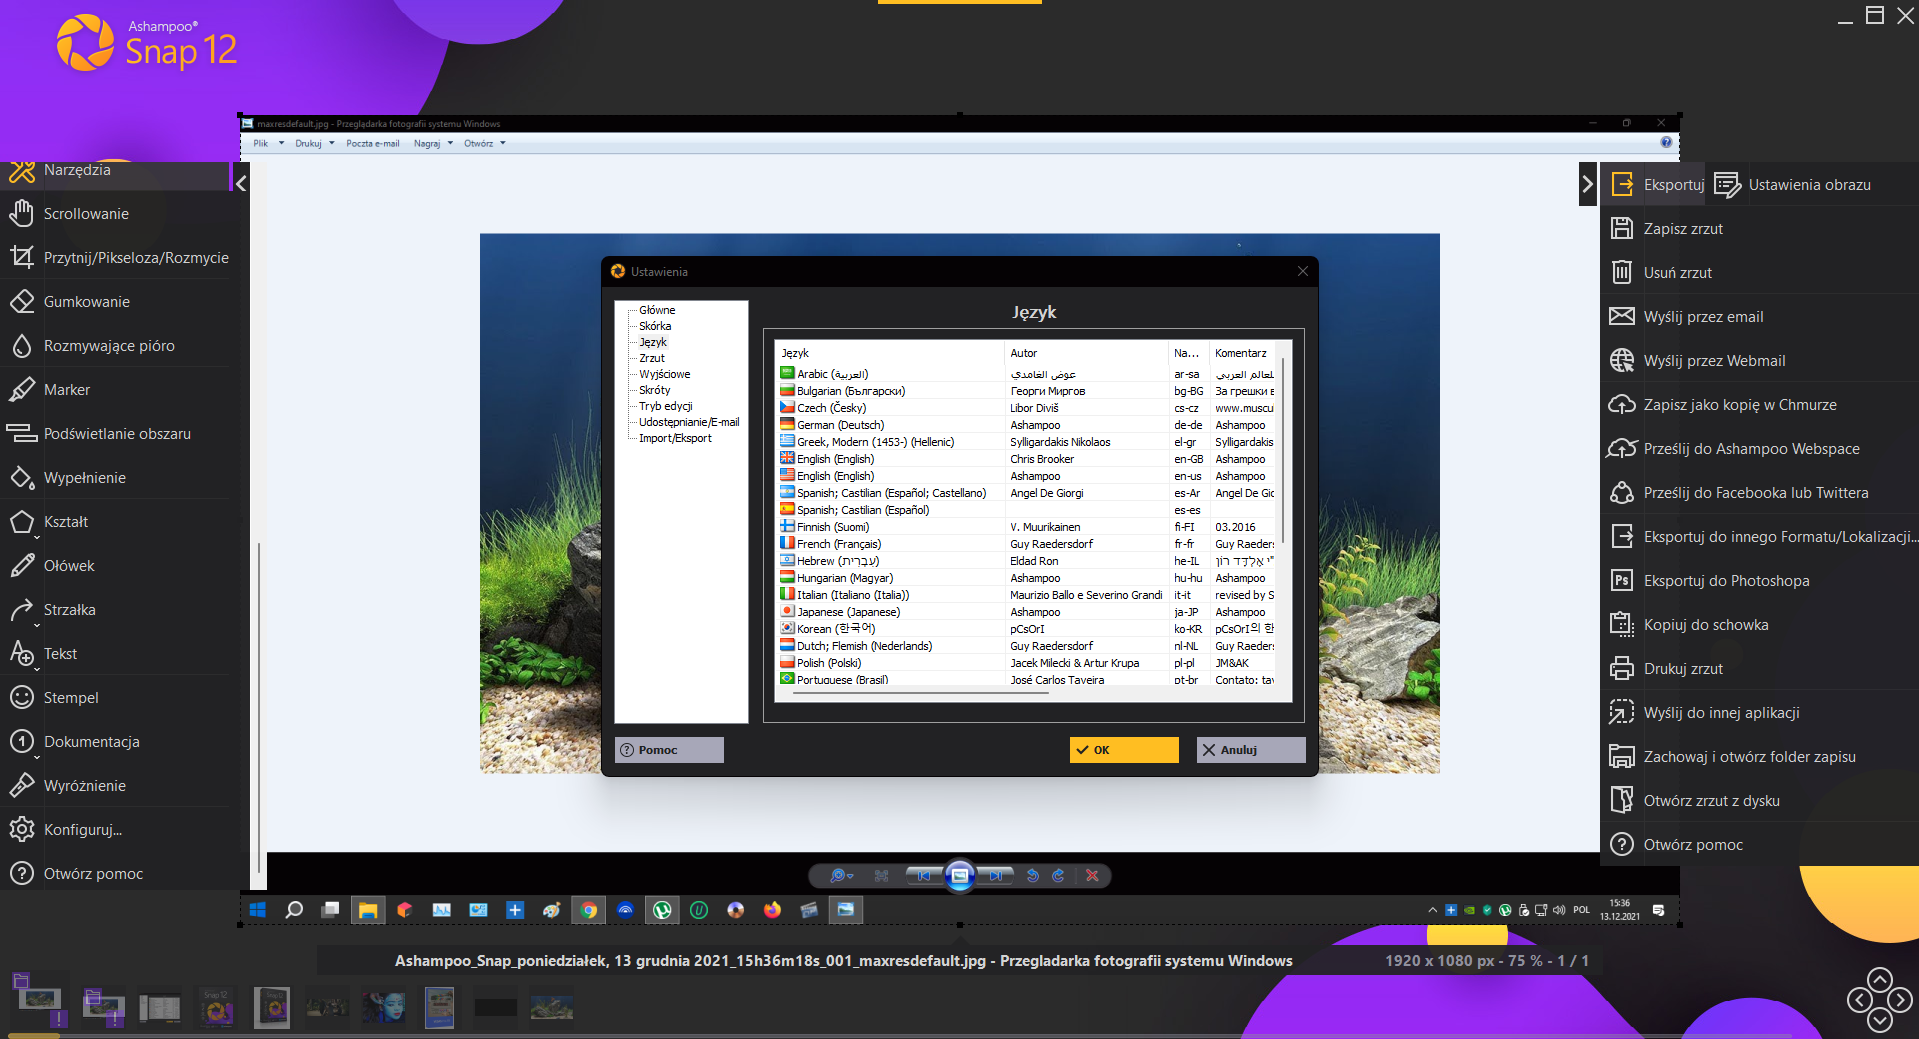Choose Wyślij przez Webmail

(x=1760, y=361)
